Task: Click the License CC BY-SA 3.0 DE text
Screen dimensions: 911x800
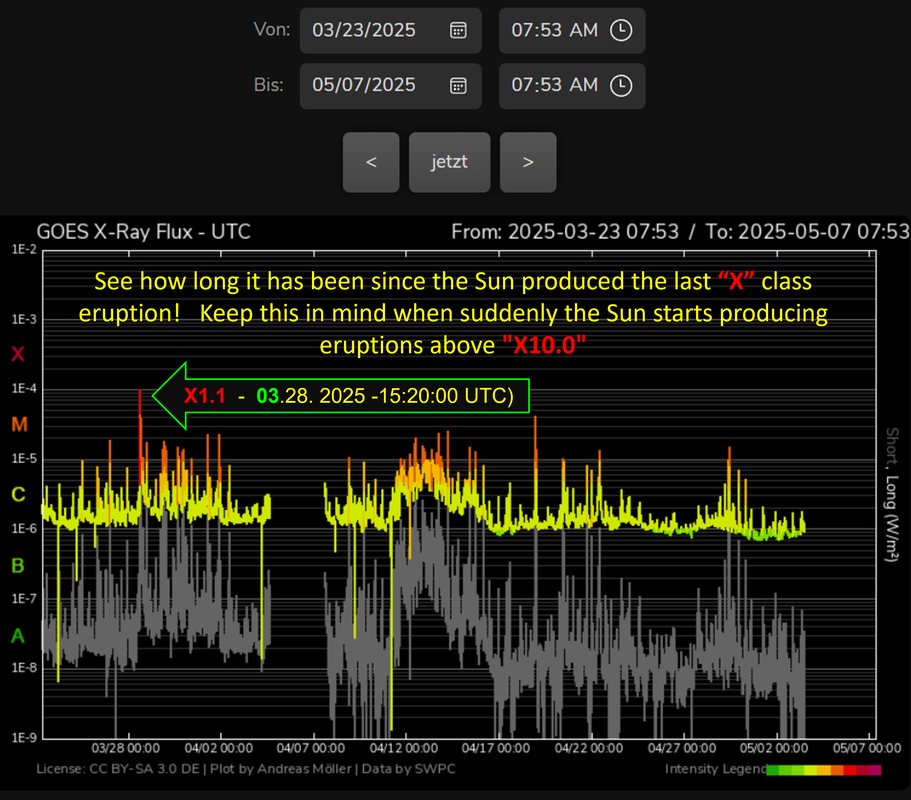Action: click(118, 769)
